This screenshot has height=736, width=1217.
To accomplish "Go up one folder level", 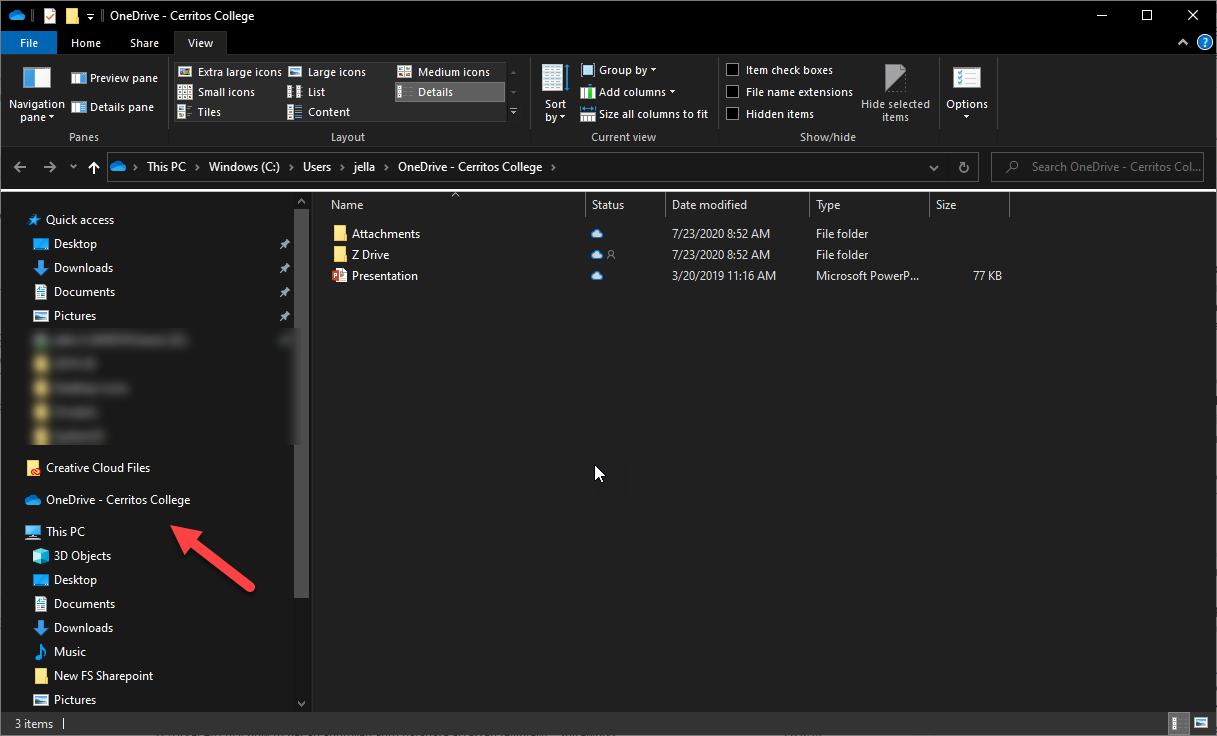I will point(94,167).
